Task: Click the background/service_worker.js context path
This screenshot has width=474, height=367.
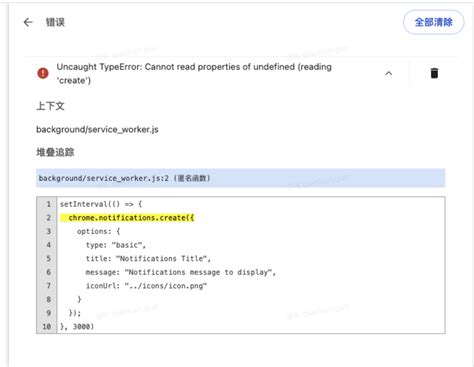Action: tap(97, 129)
